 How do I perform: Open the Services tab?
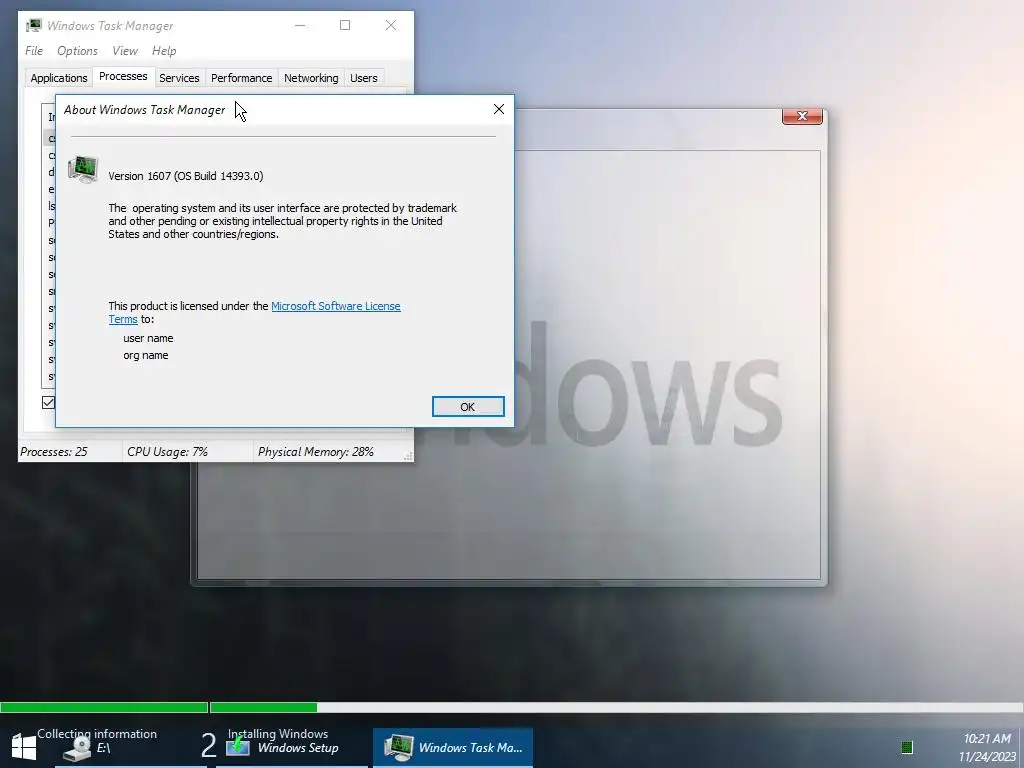[179, 78]
